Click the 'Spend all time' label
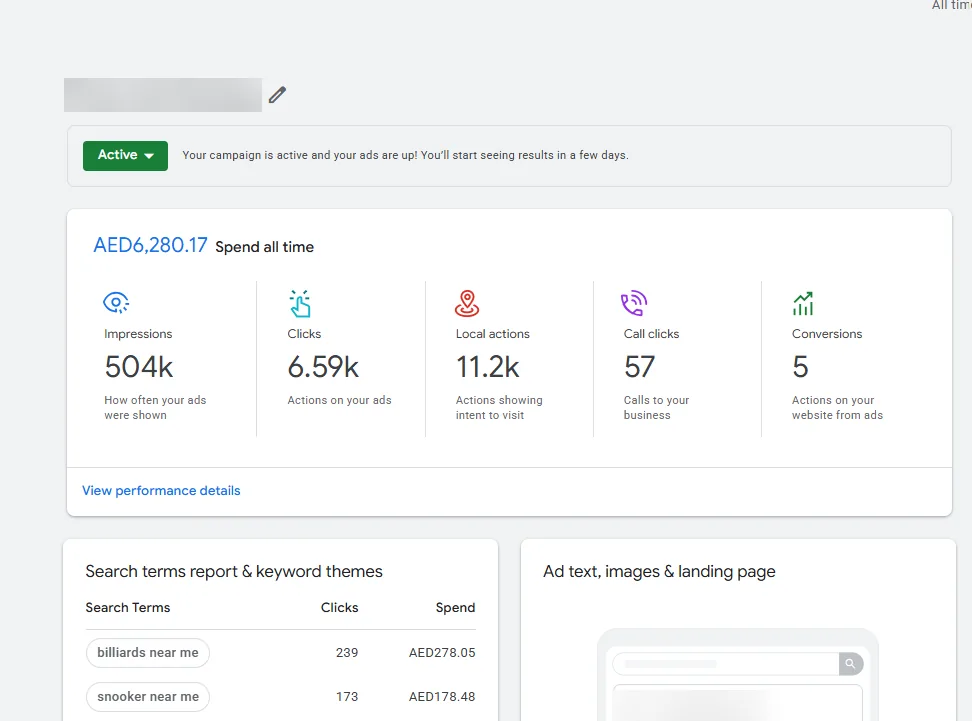Image resolution: width=972 pixels, height=721 pixels. [264, 247]
